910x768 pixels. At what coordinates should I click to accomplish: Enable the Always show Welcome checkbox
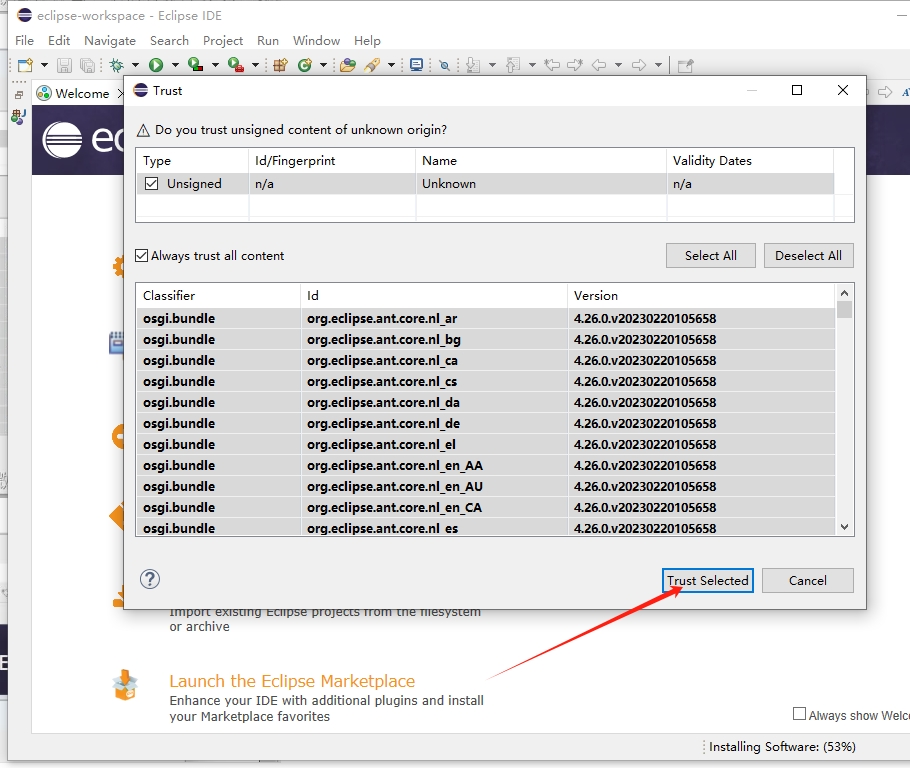[799, 714]
